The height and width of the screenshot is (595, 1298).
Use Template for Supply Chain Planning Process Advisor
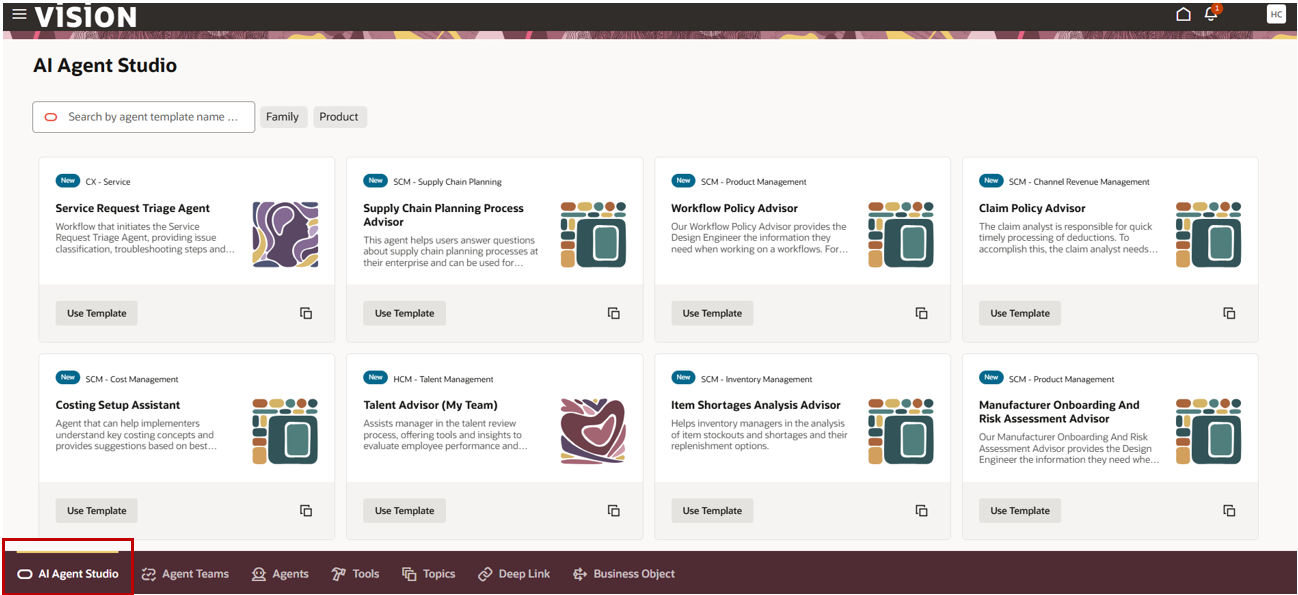pyautogui.click(x=404, y=313)
